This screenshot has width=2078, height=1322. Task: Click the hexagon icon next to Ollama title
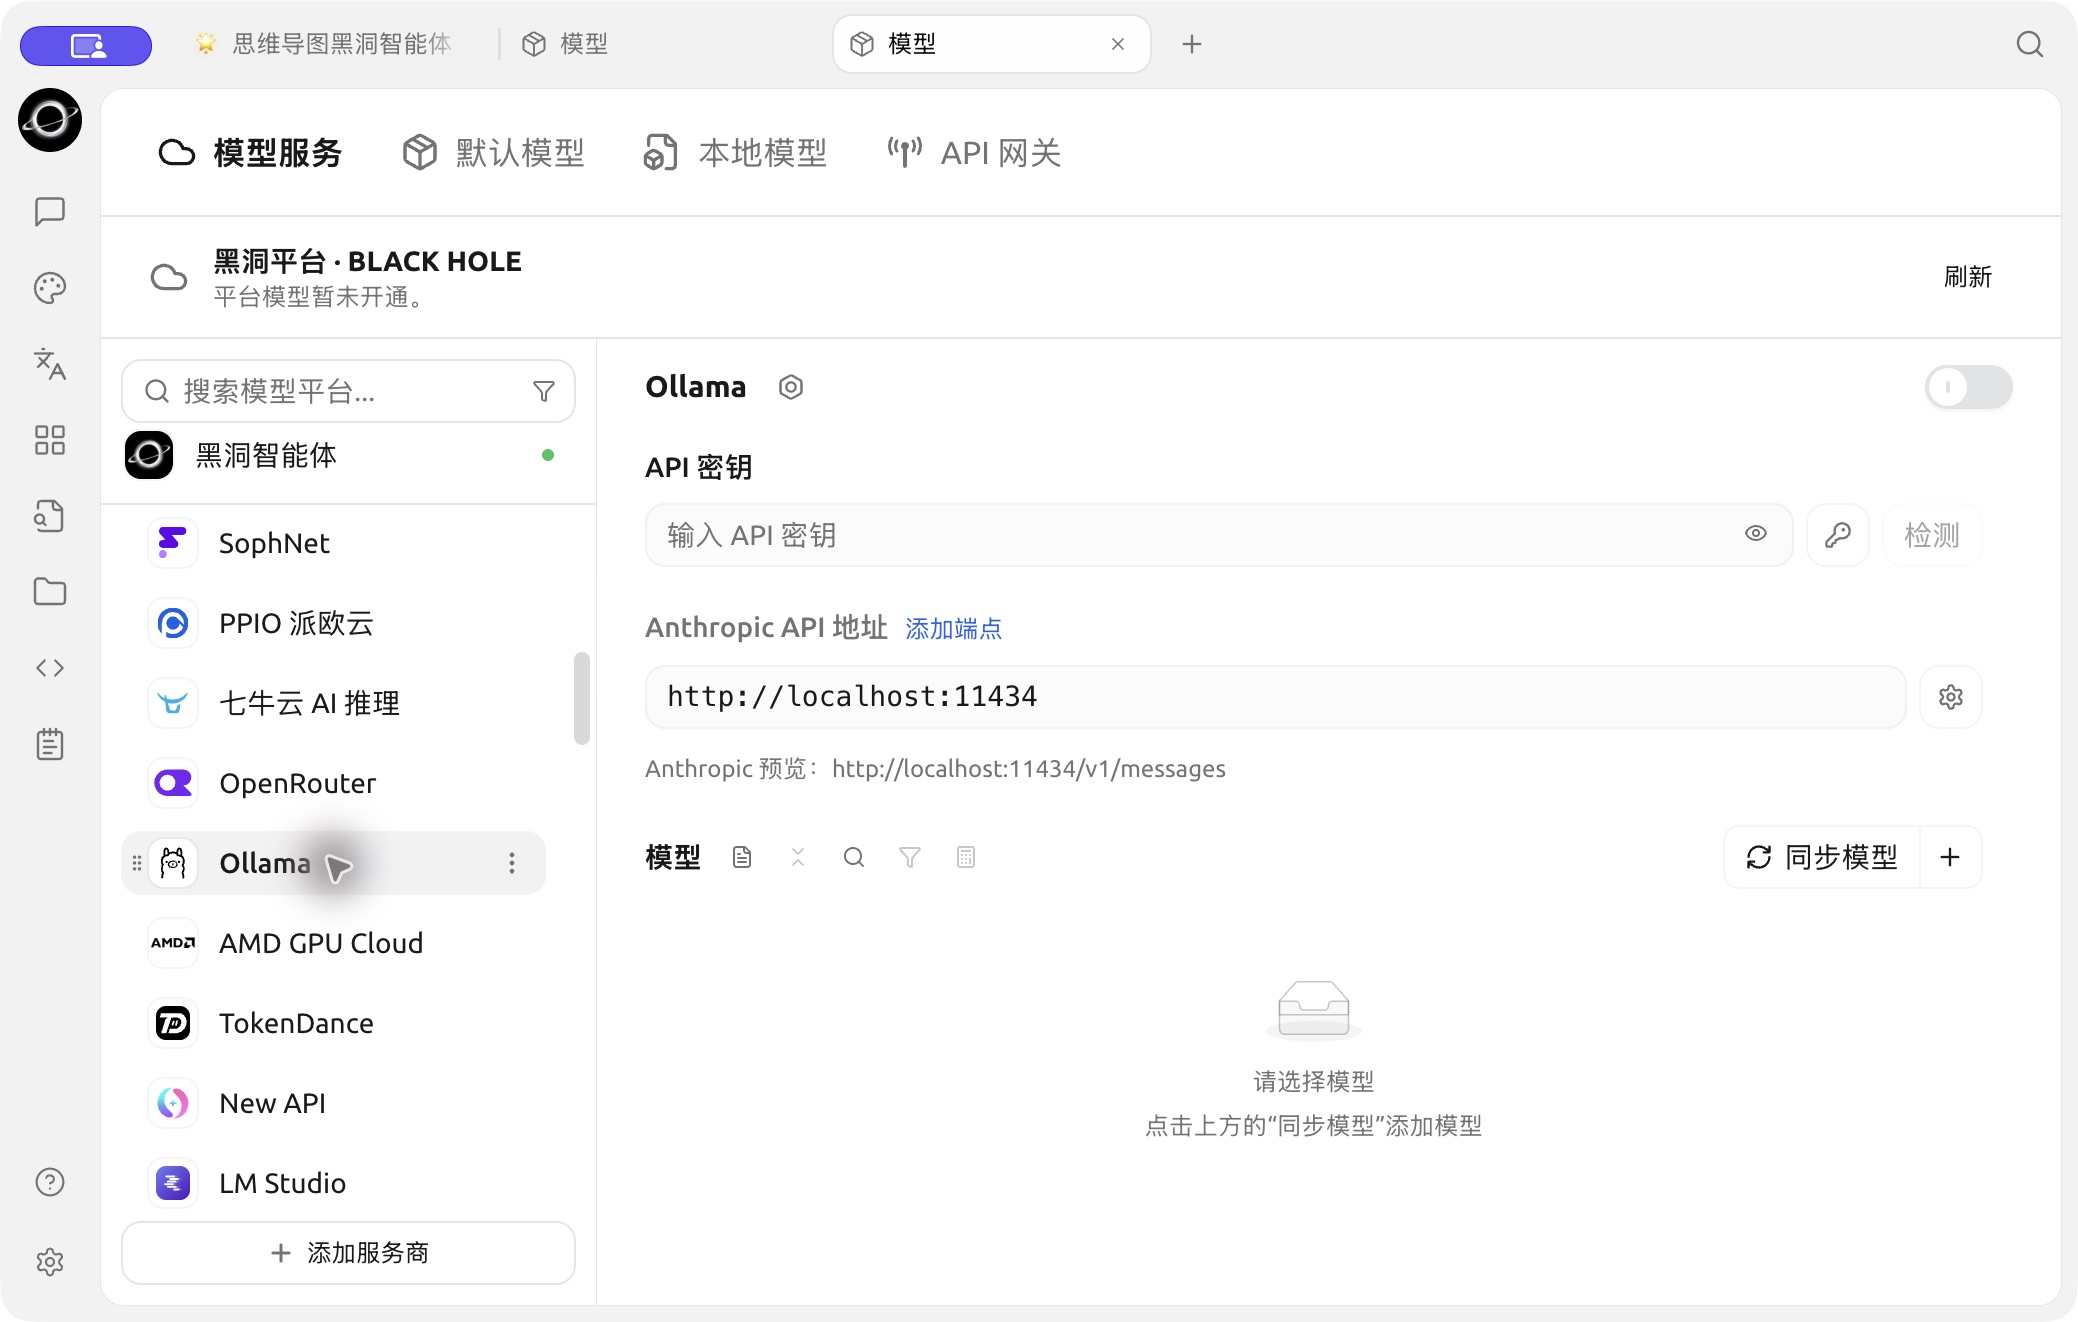[791, 387]
